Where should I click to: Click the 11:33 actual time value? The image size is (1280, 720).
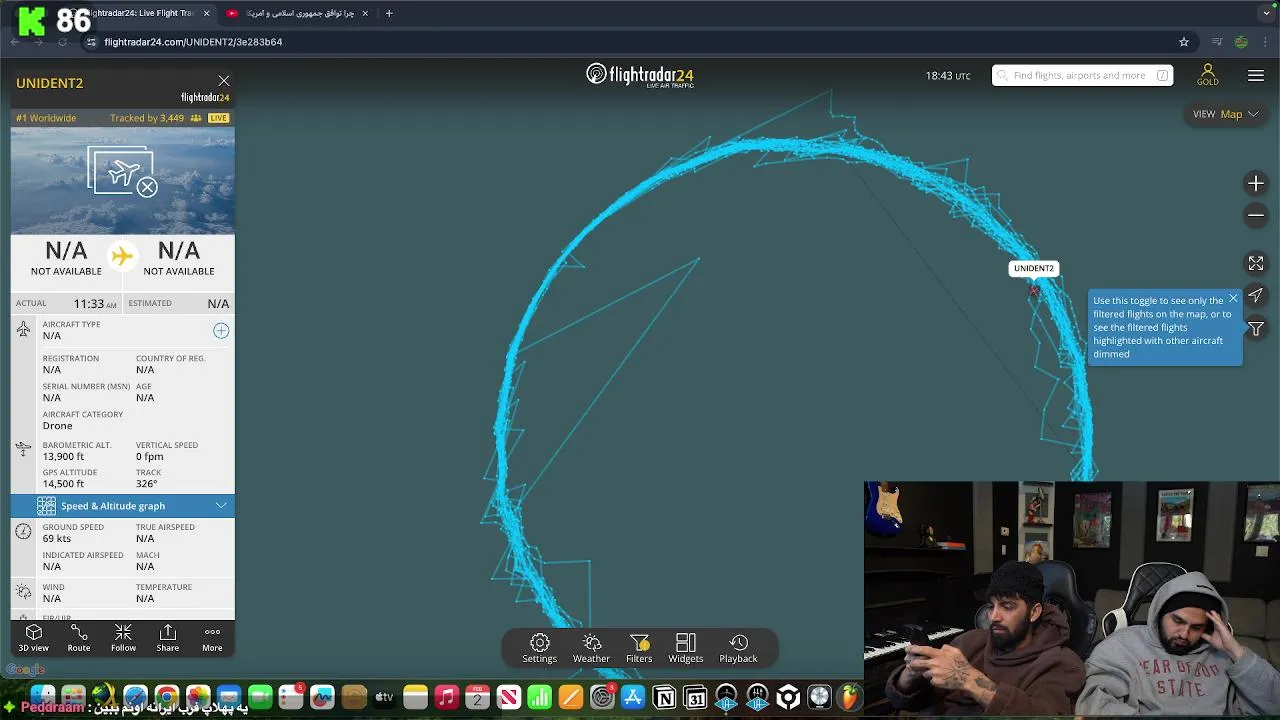95,303
